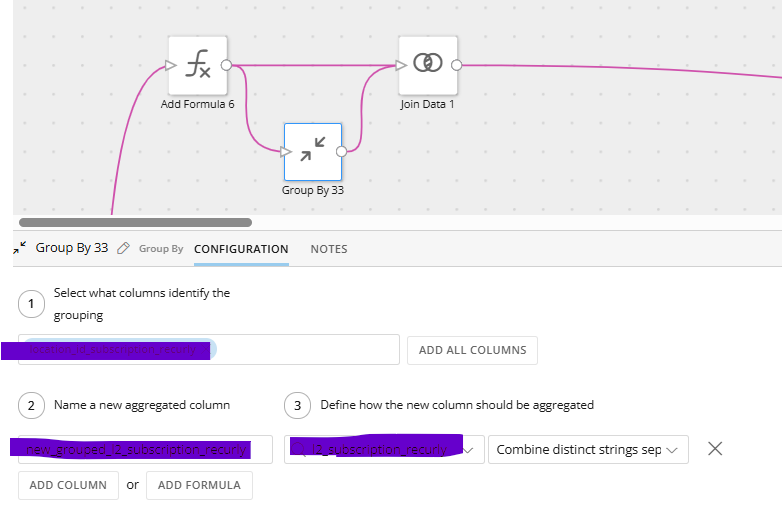782x526 pixels.
Task: Switch to the NOTES tab
Action: [x=329, y=249]
